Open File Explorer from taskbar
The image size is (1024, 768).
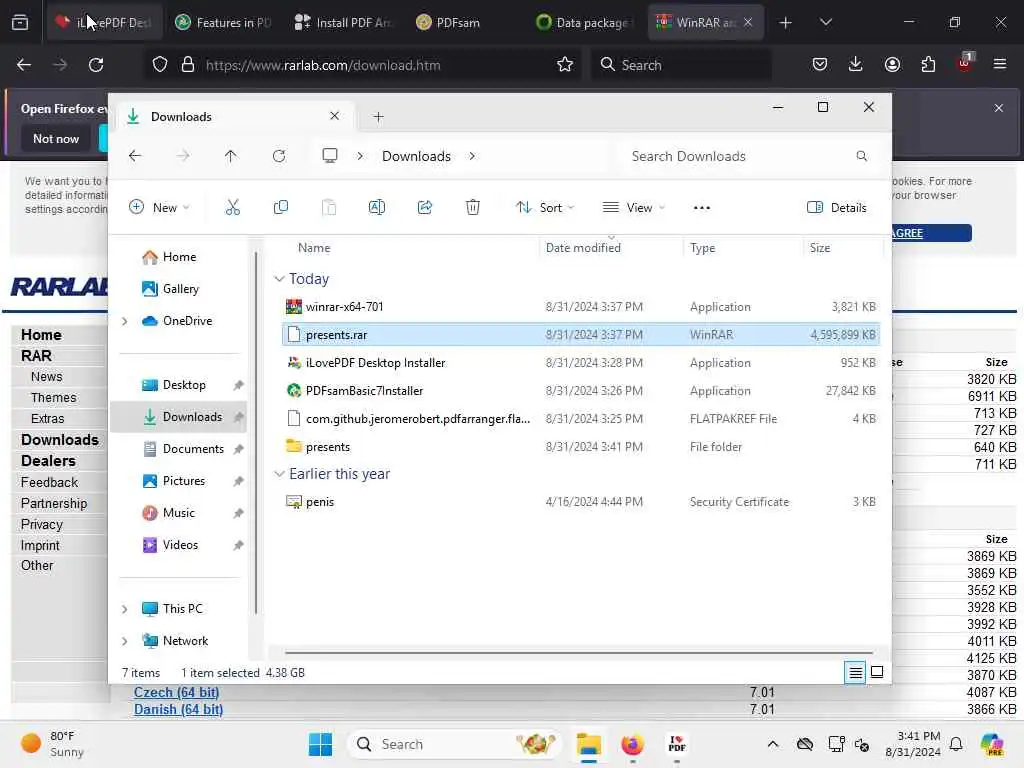pos(588,744)
